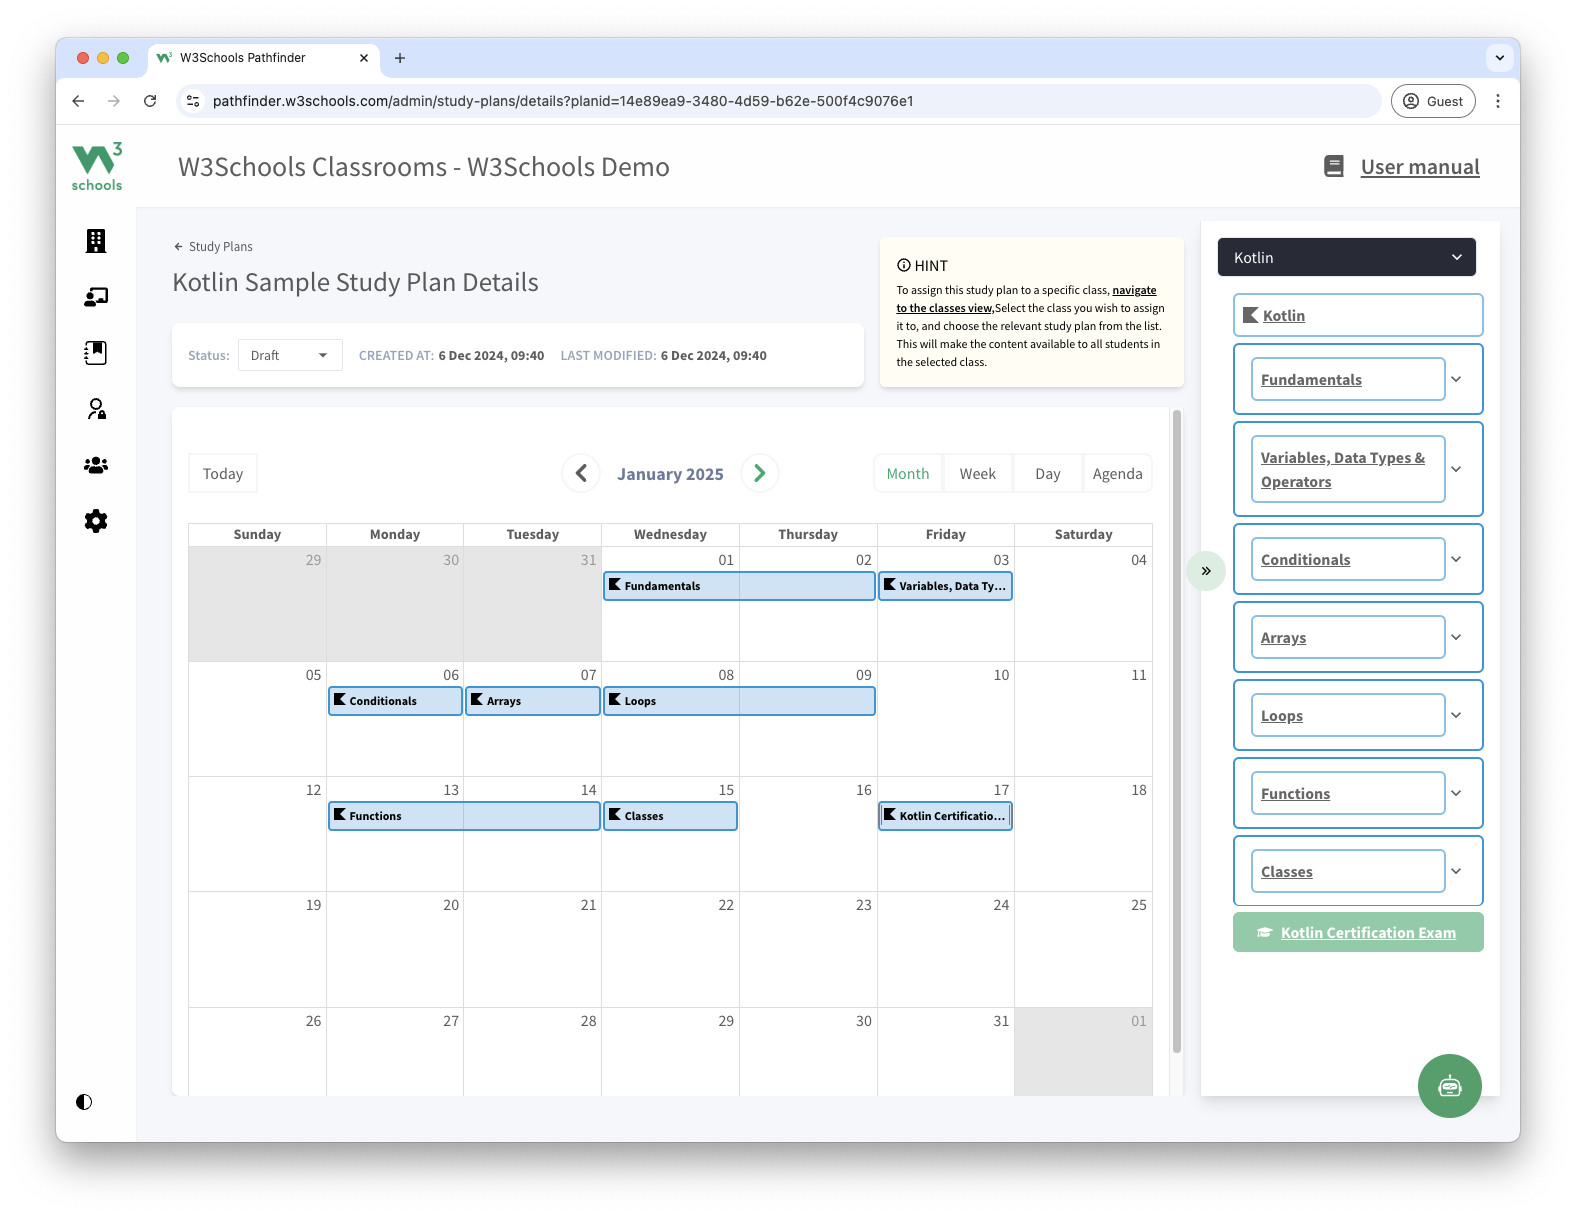Click the building icon in the left sidebar
The width and height of the screenshot is (1576, 1216).
(x=96, y=241)
